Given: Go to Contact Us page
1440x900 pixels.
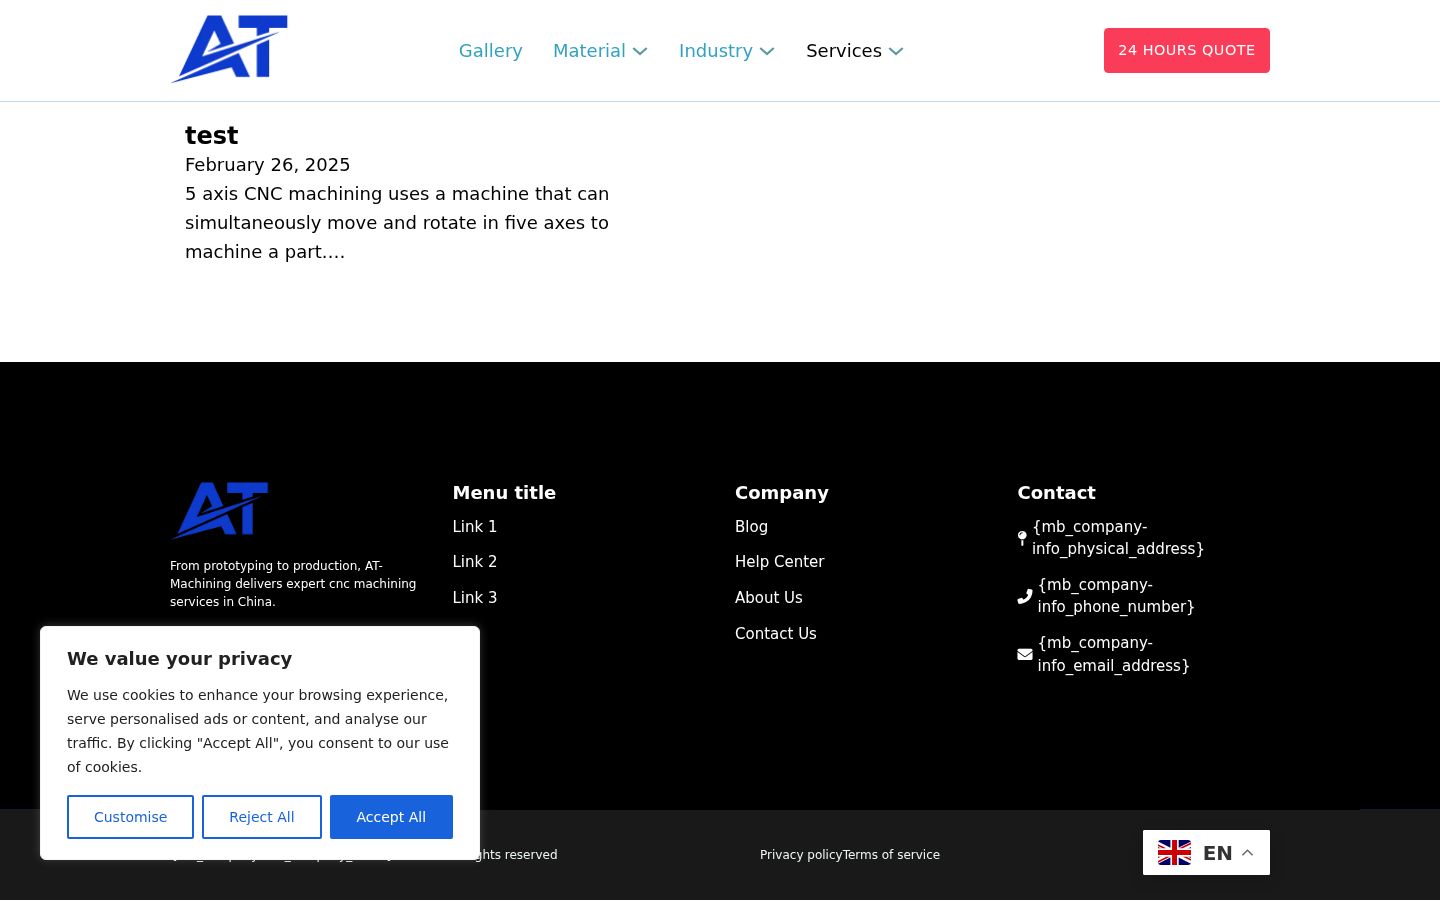Looking at the screenshot, I should [775, 634].
